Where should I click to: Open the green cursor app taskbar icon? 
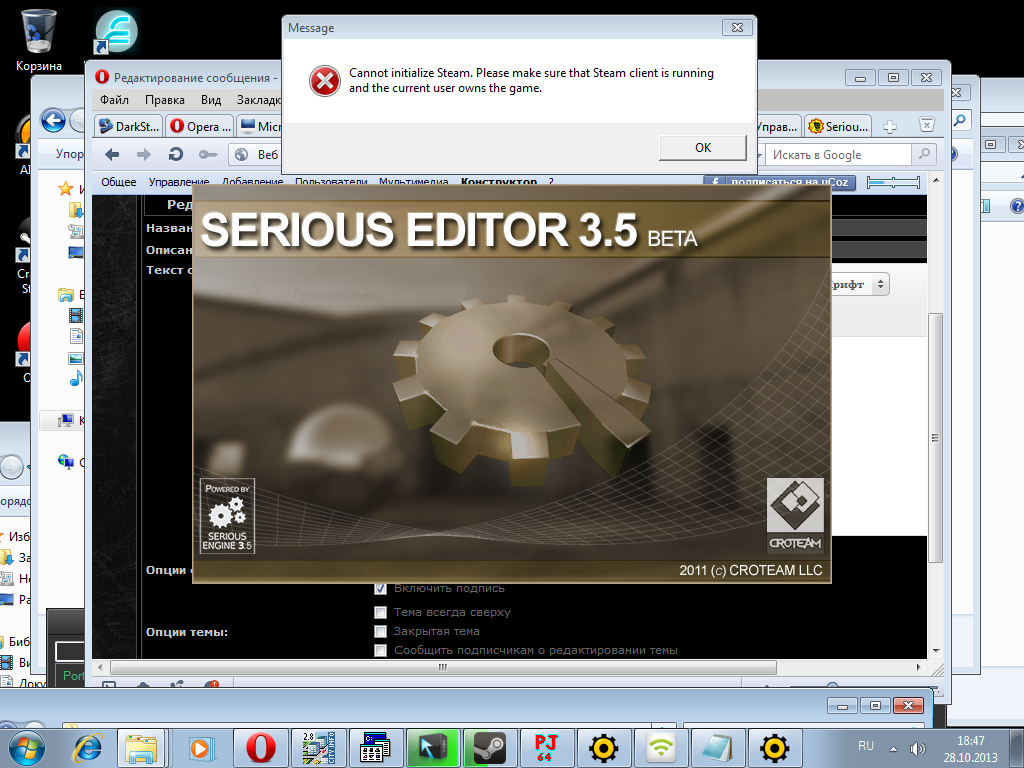pyautogui.click(x=432, y=747)
